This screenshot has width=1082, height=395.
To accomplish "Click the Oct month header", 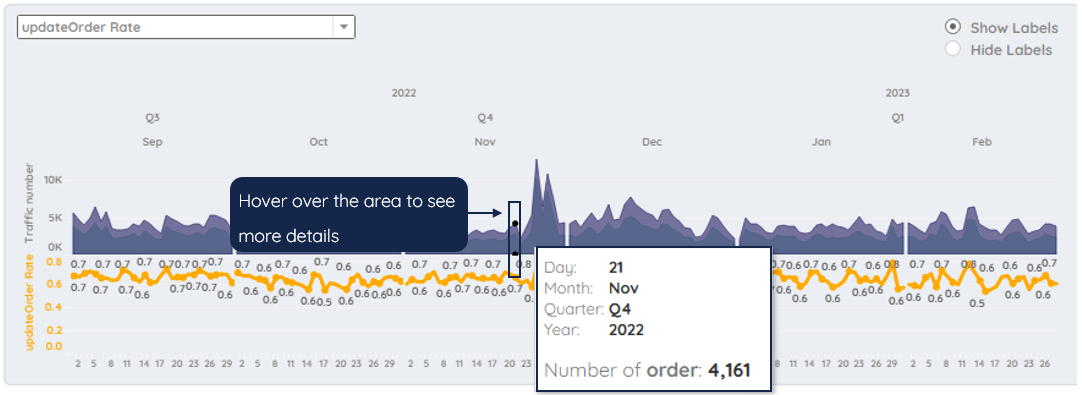I will pos(319,142).
